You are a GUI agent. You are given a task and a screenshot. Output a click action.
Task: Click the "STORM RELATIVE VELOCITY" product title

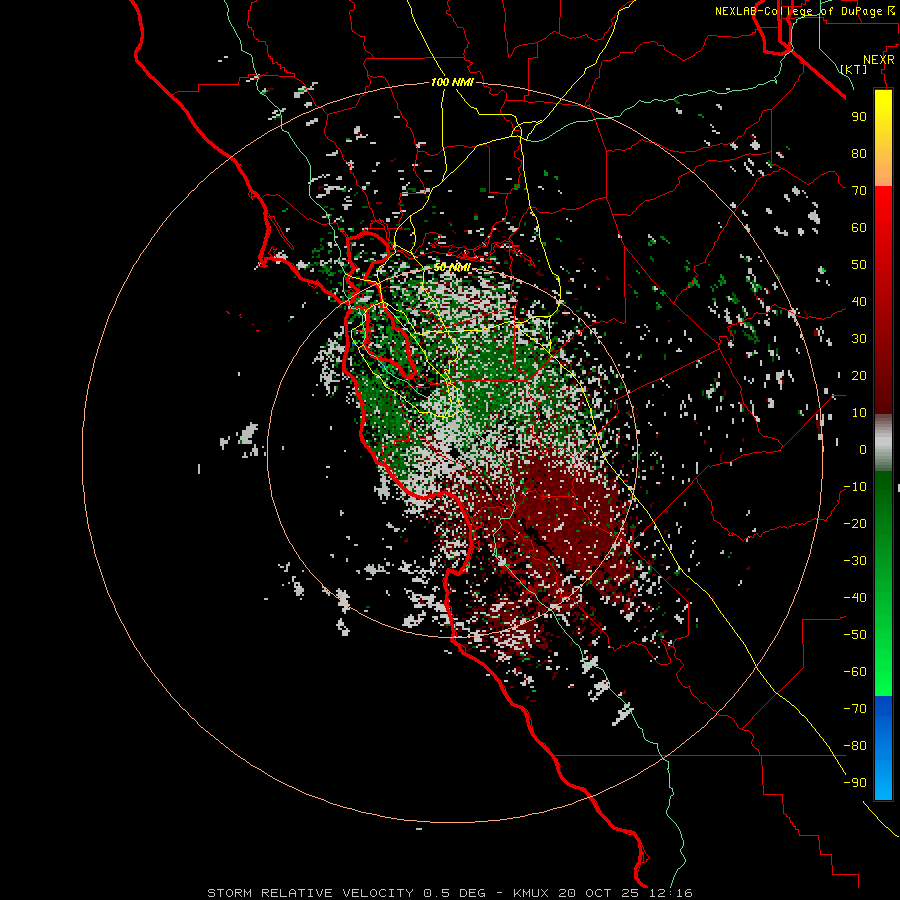(x=311, y=893)
